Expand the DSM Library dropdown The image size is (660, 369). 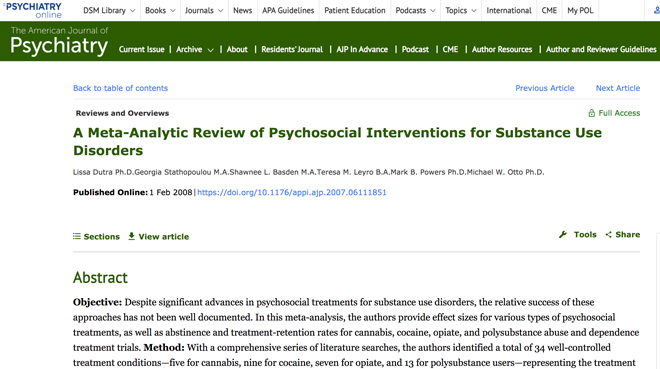(132, 11)
